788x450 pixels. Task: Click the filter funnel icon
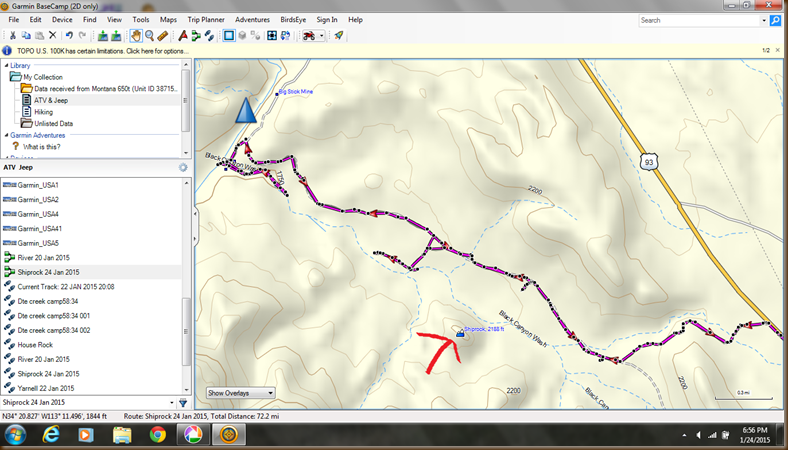183,403
